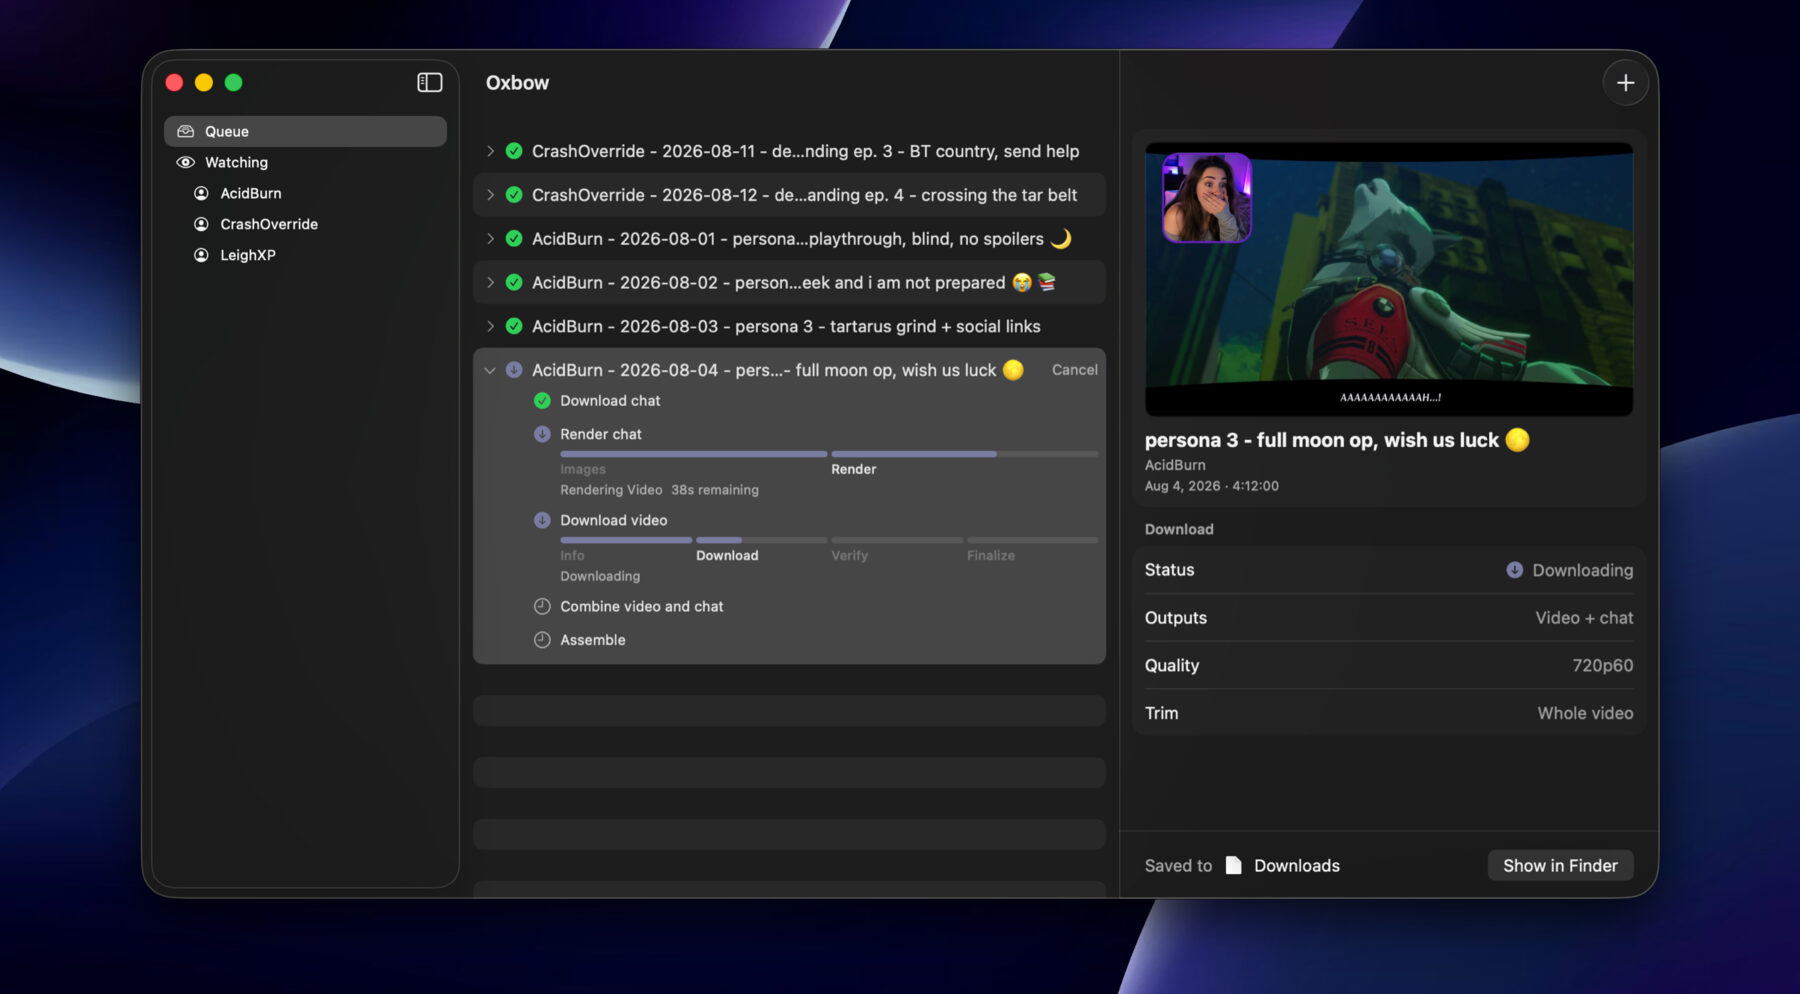Click the AcidBurn author name under video title

click(x=1175, y=465)
